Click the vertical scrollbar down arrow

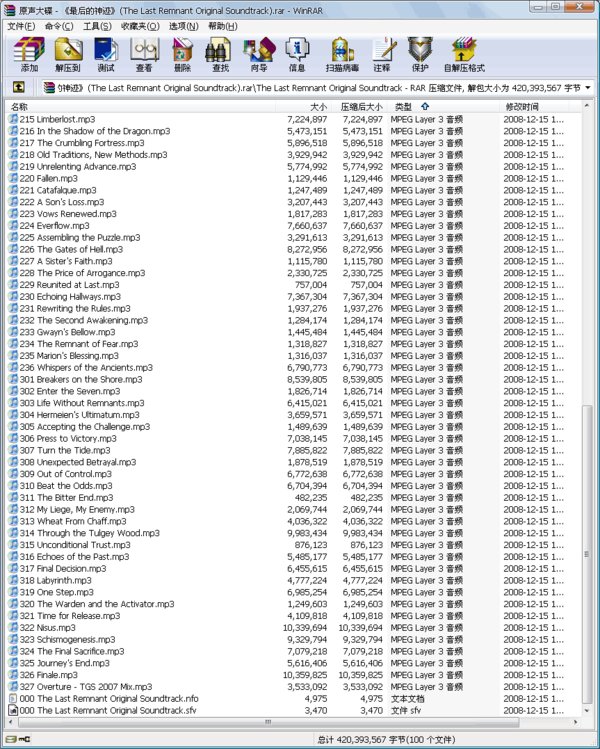click(x=587, y=711)
